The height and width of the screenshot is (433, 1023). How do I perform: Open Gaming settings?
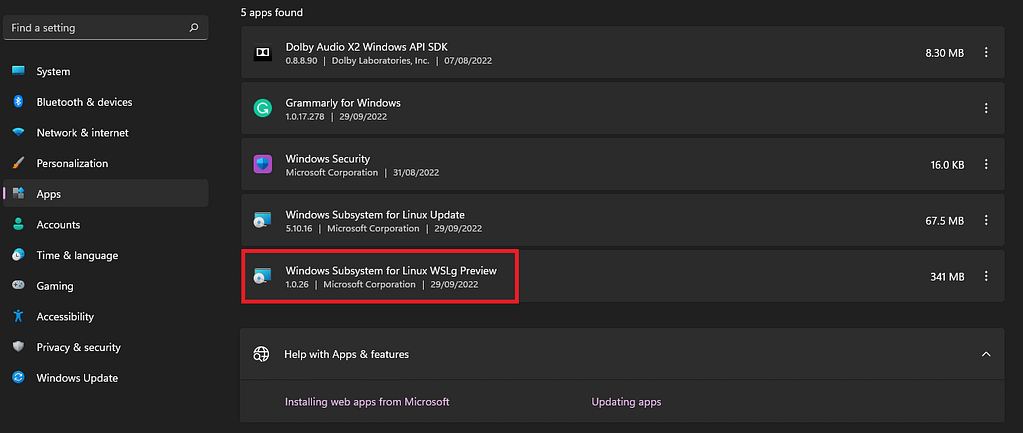[106, 286]
